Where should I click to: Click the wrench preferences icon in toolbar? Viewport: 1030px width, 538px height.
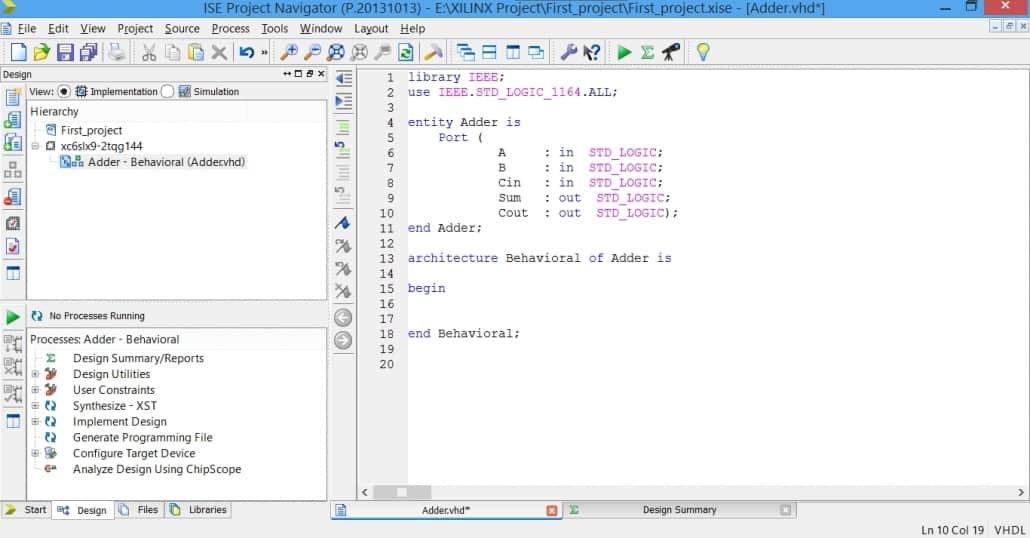click(568, 53)
